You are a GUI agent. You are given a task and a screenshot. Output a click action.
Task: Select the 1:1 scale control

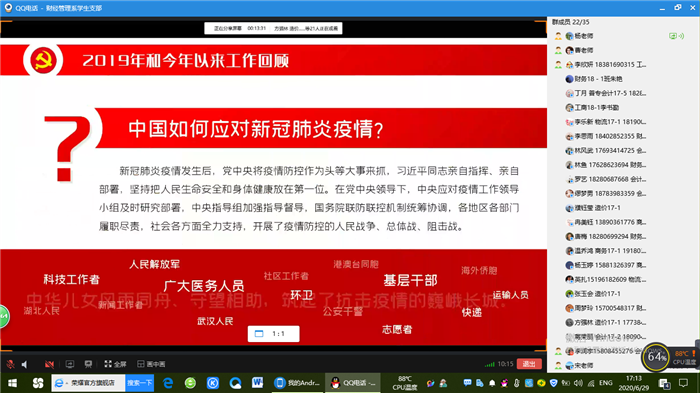tap(273, 334)
